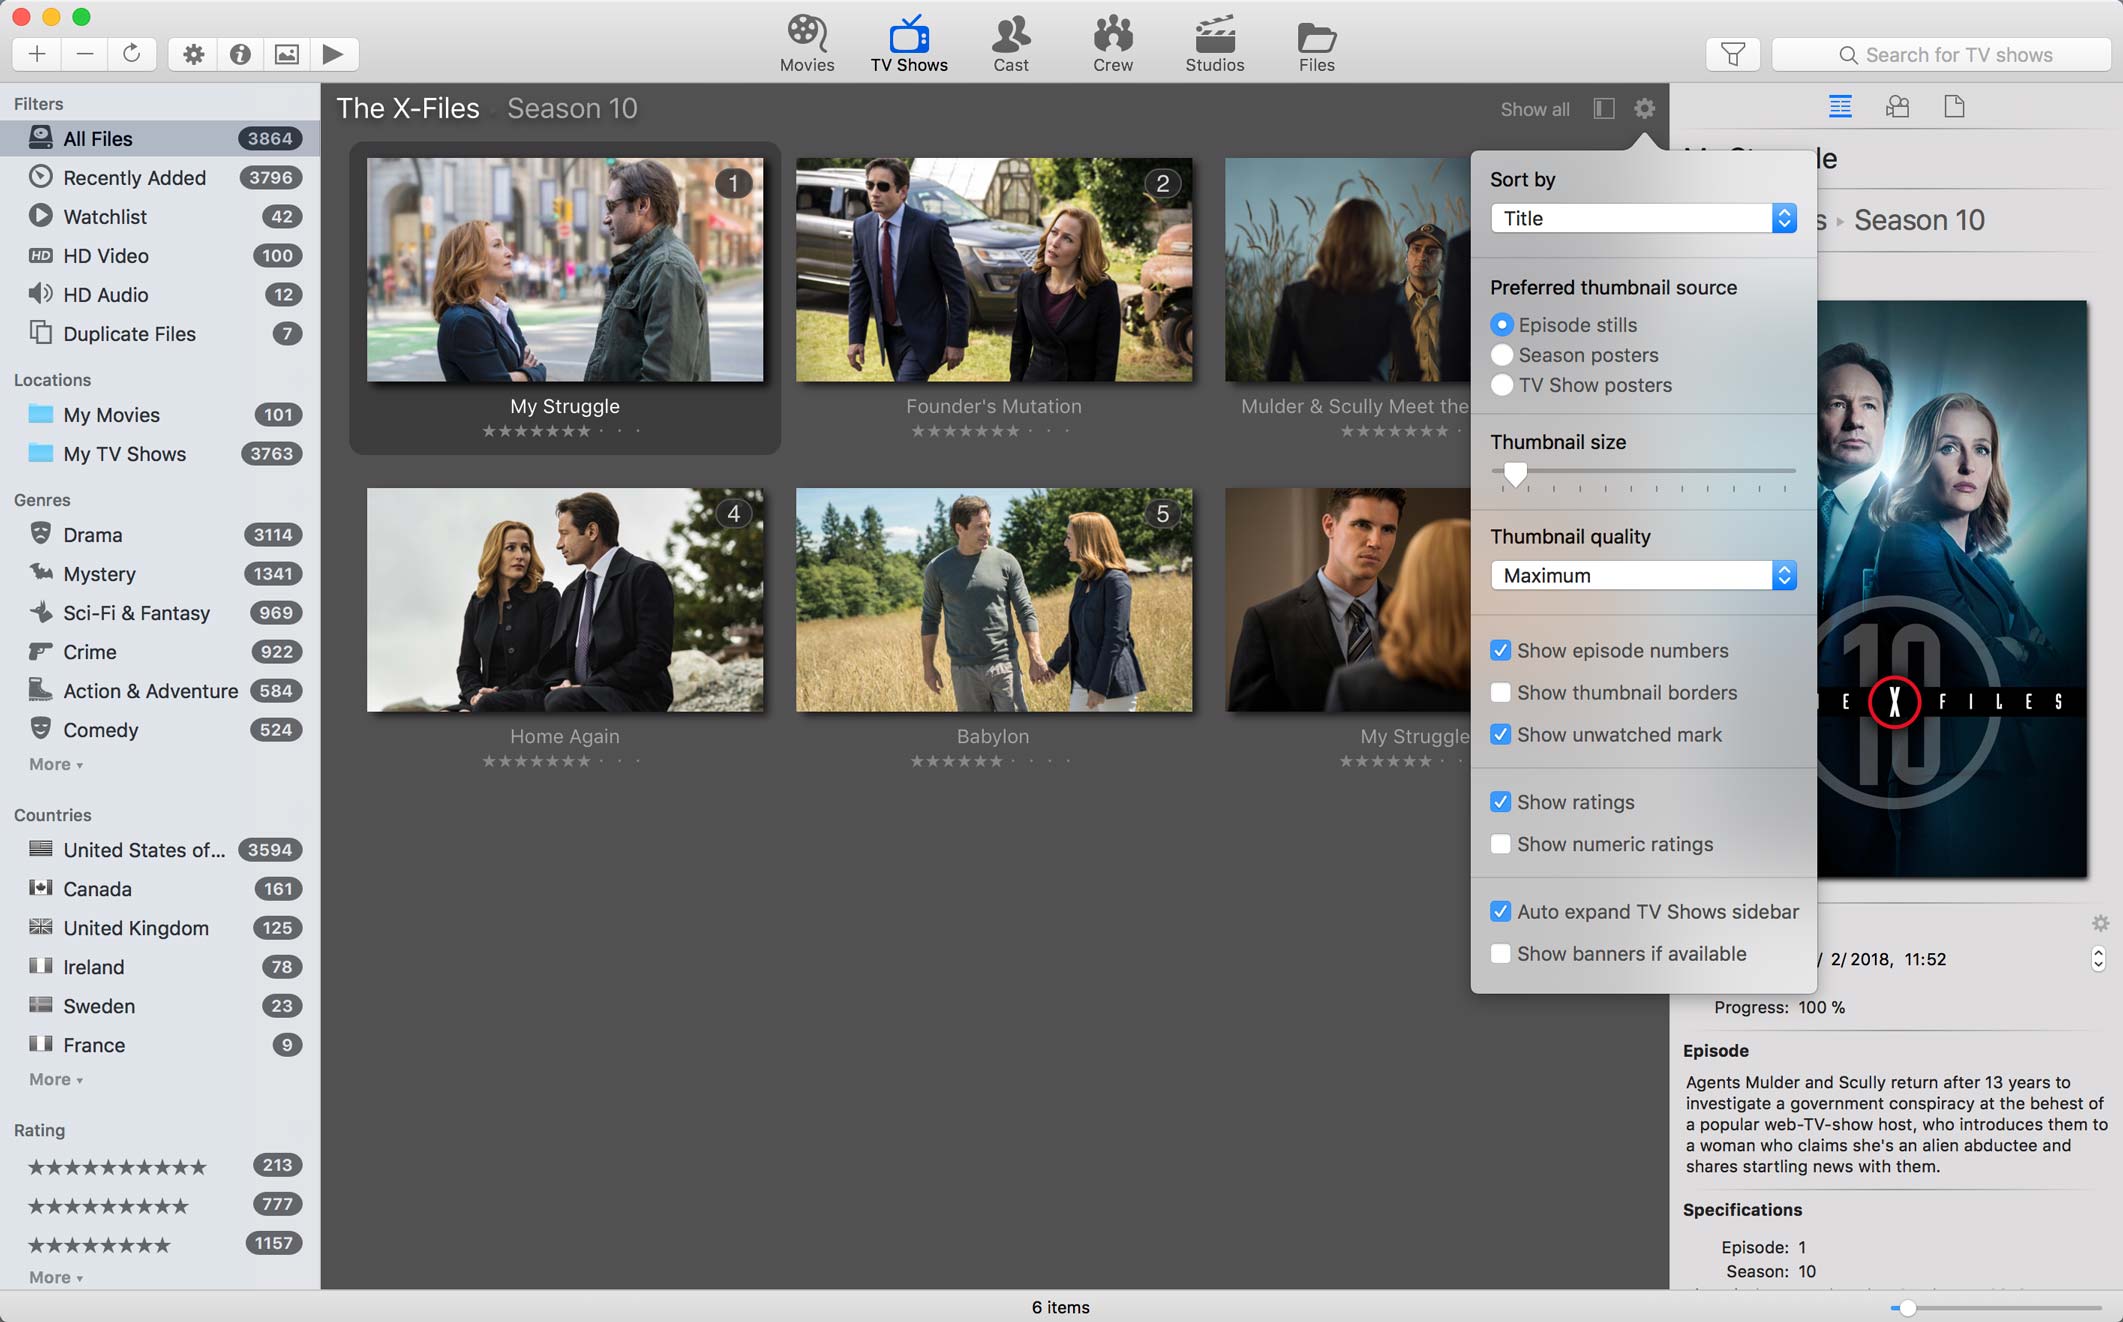Open the My Movies location
This screenshot has width=2123, height=1322.
coord(160,414)
